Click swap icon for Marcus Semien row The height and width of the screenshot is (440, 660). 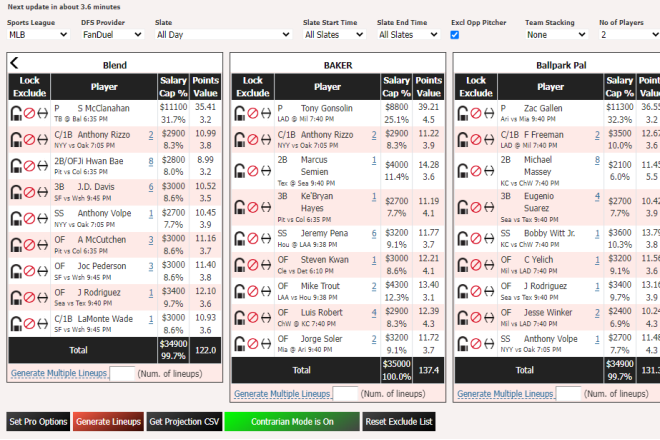(266, 171)
